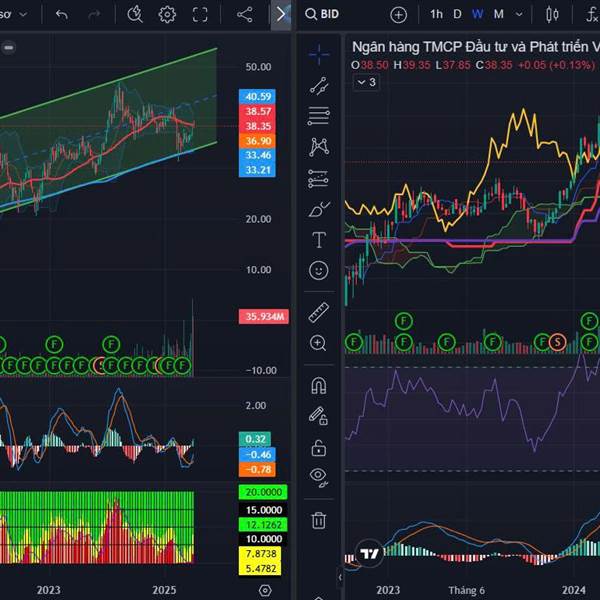Open the dropdown chevron beside 'sơ'
The height and width of the screenshot is (600, 600).
pos(23,15)
